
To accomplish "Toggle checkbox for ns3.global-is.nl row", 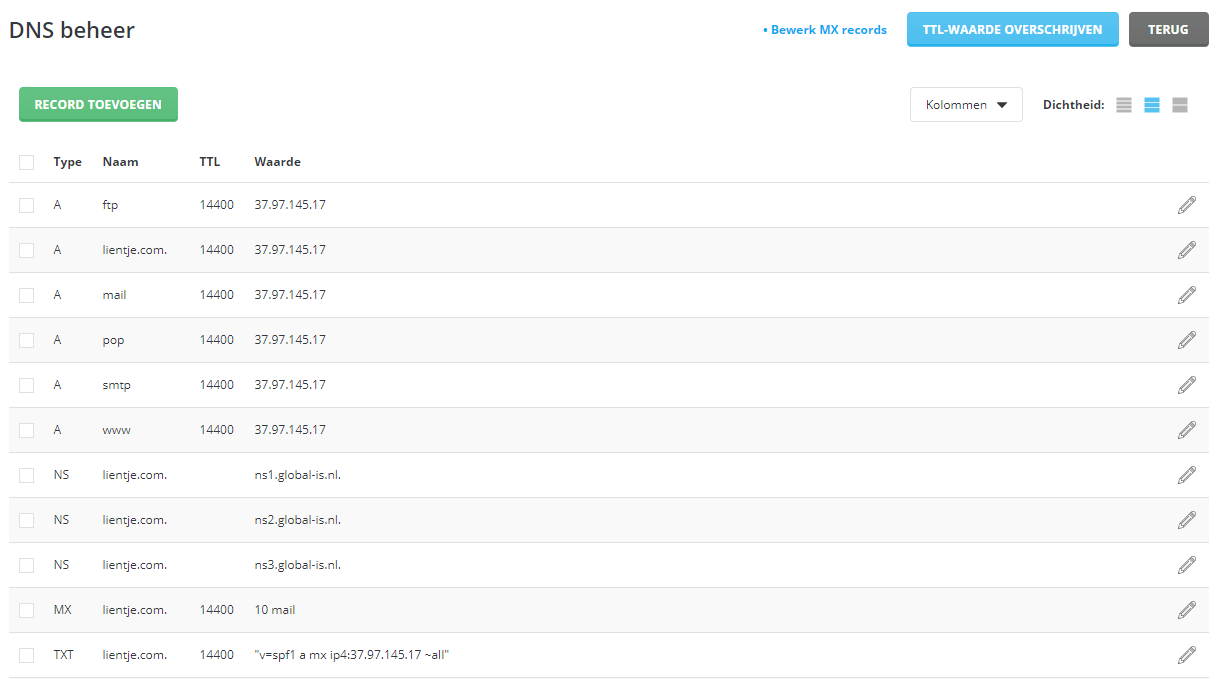I will tap(27, 565).
